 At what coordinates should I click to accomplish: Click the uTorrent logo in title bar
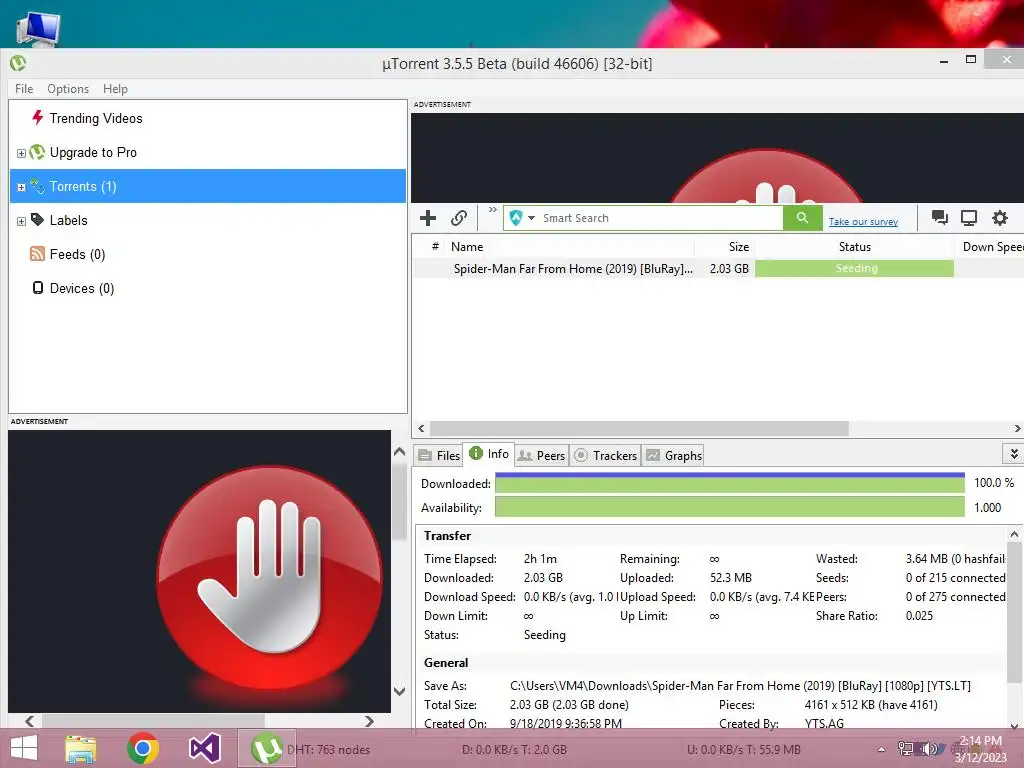[x=18, y=63]
